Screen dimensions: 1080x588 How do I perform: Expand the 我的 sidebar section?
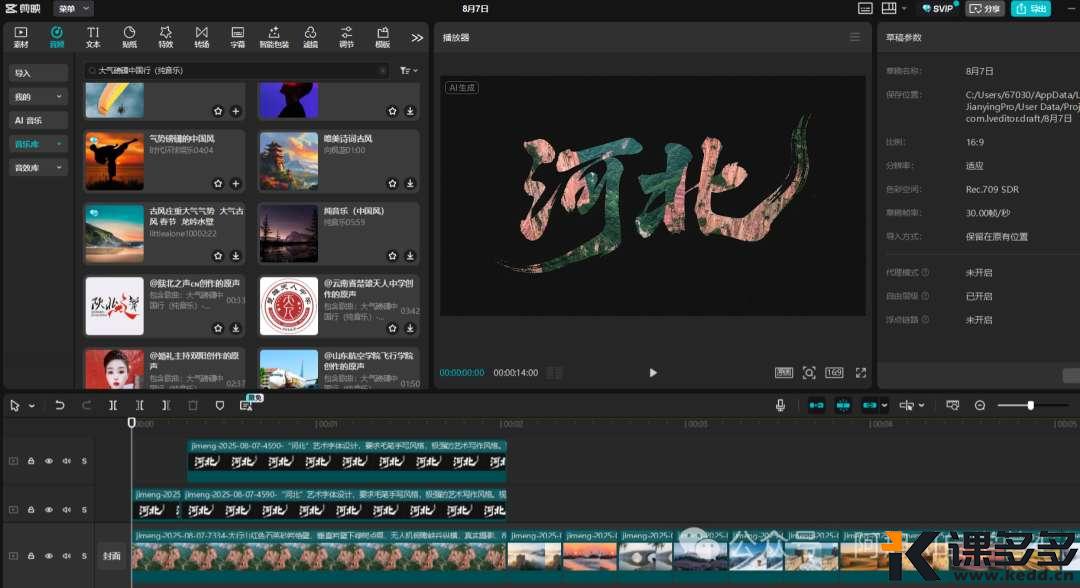pos(38,96)
